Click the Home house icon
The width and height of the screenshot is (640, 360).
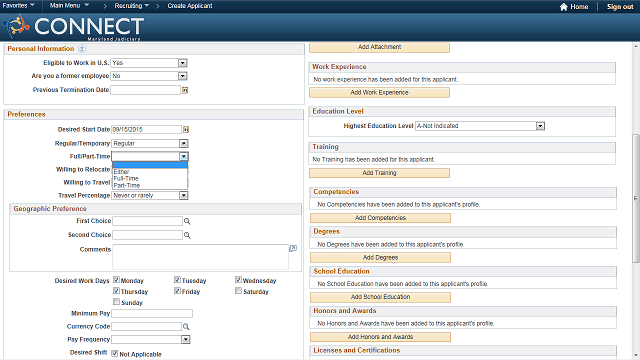point(564,7)
